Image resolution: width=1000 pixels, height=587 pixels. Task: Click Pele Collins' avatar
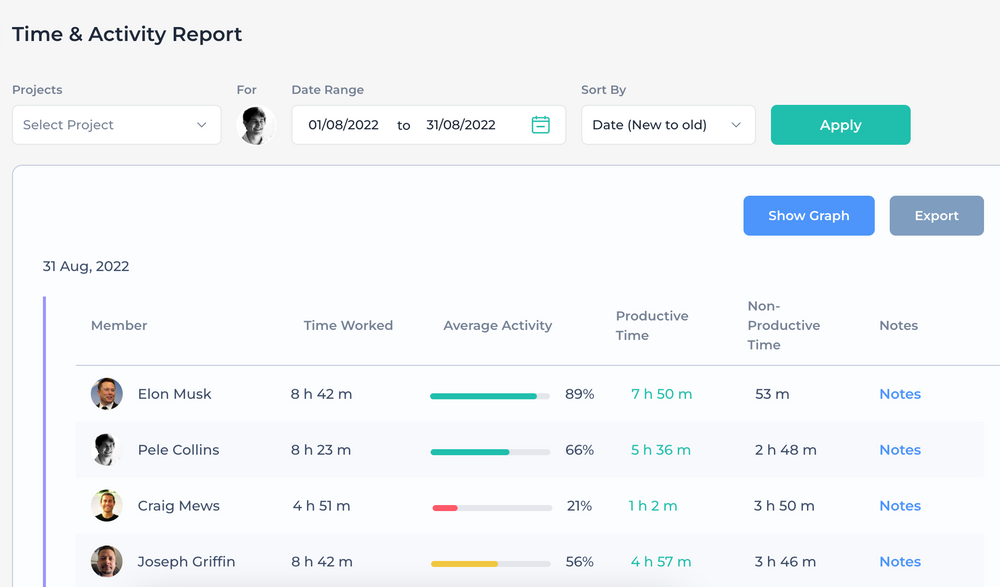[106, 450]
